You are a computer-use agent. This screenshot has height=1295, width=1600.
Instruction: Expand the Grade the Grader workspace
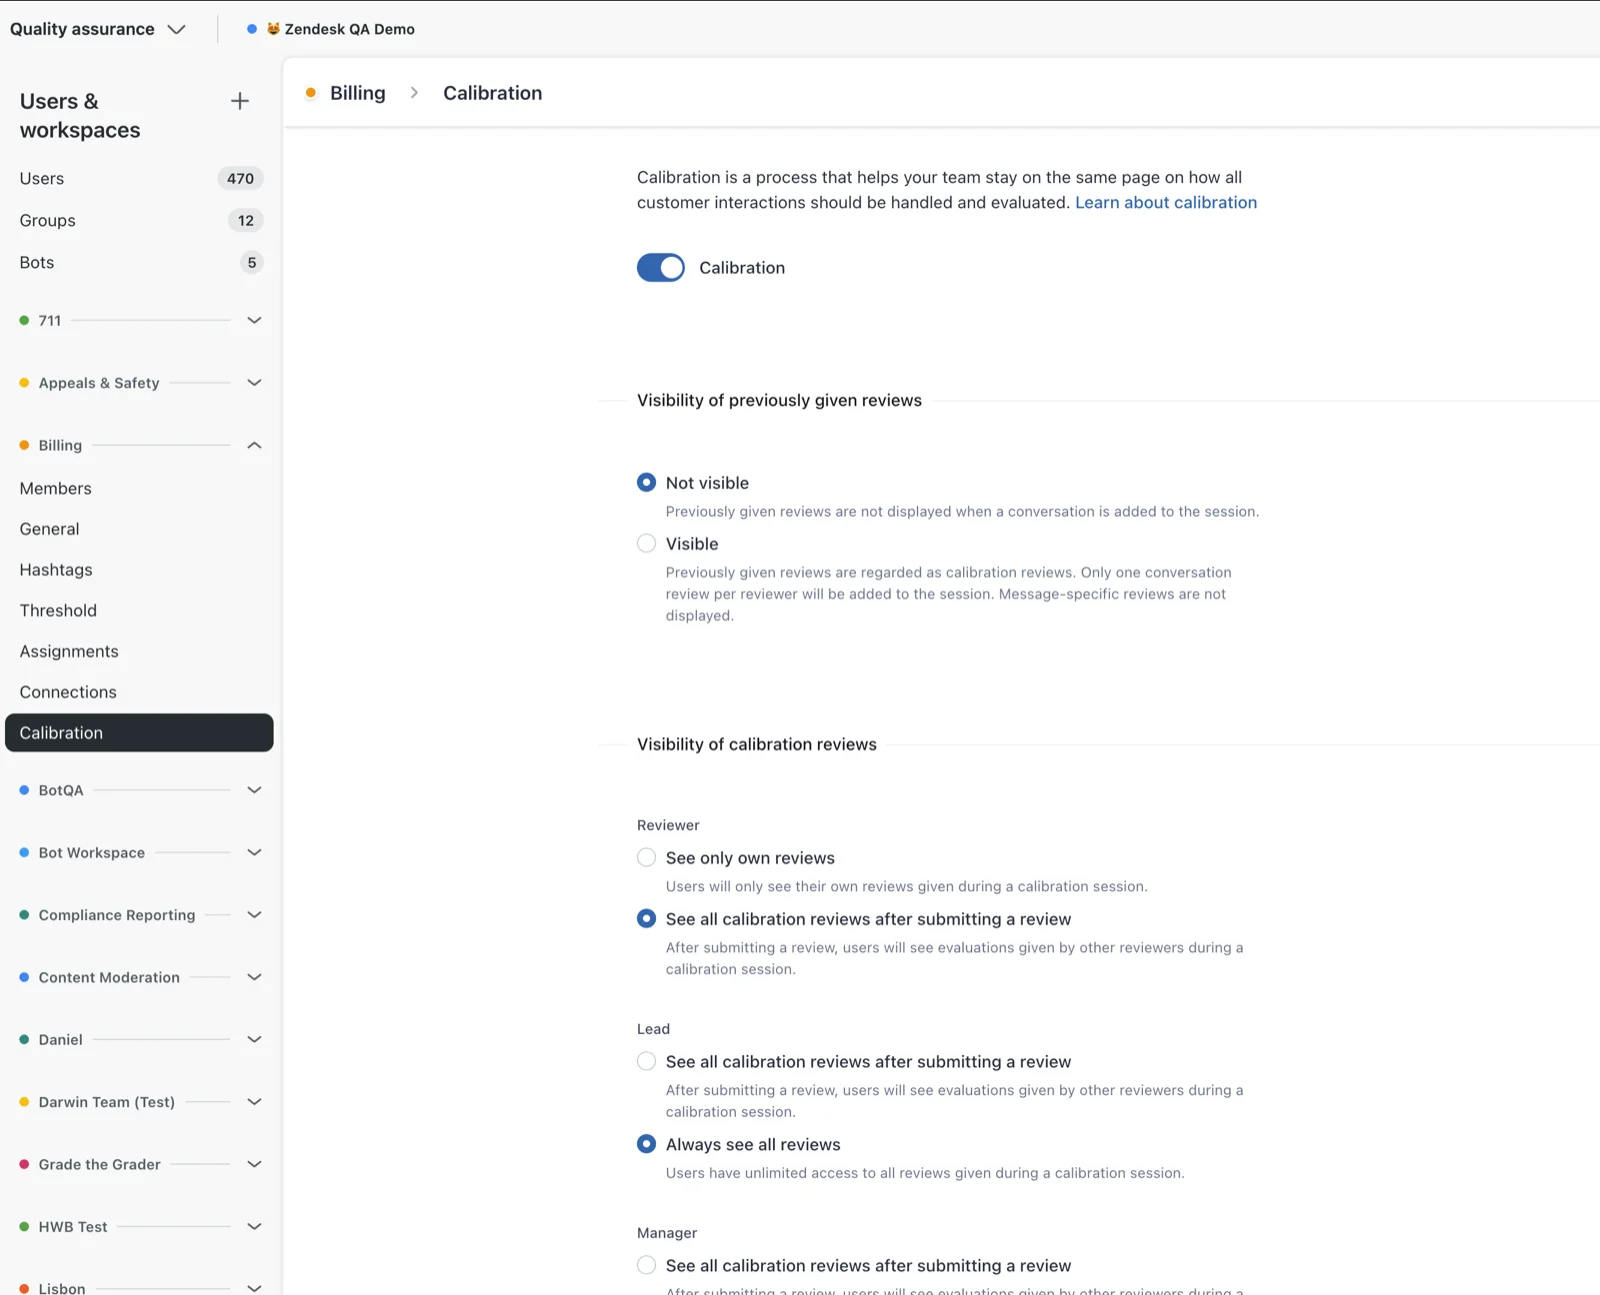[x=254, y=1165]
